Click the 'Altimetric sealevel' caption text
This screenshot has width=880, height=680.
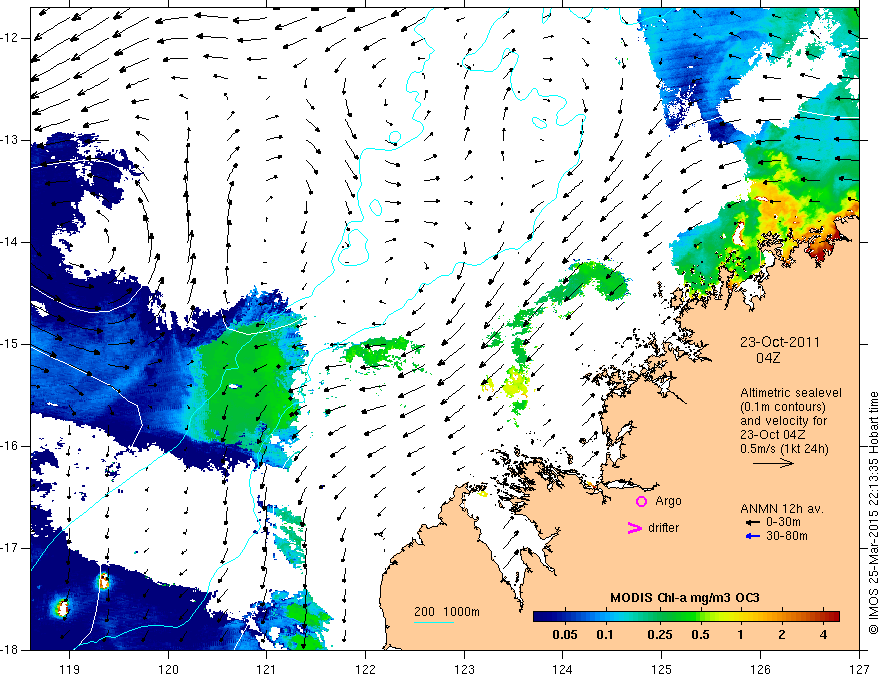tap(791, 393)
